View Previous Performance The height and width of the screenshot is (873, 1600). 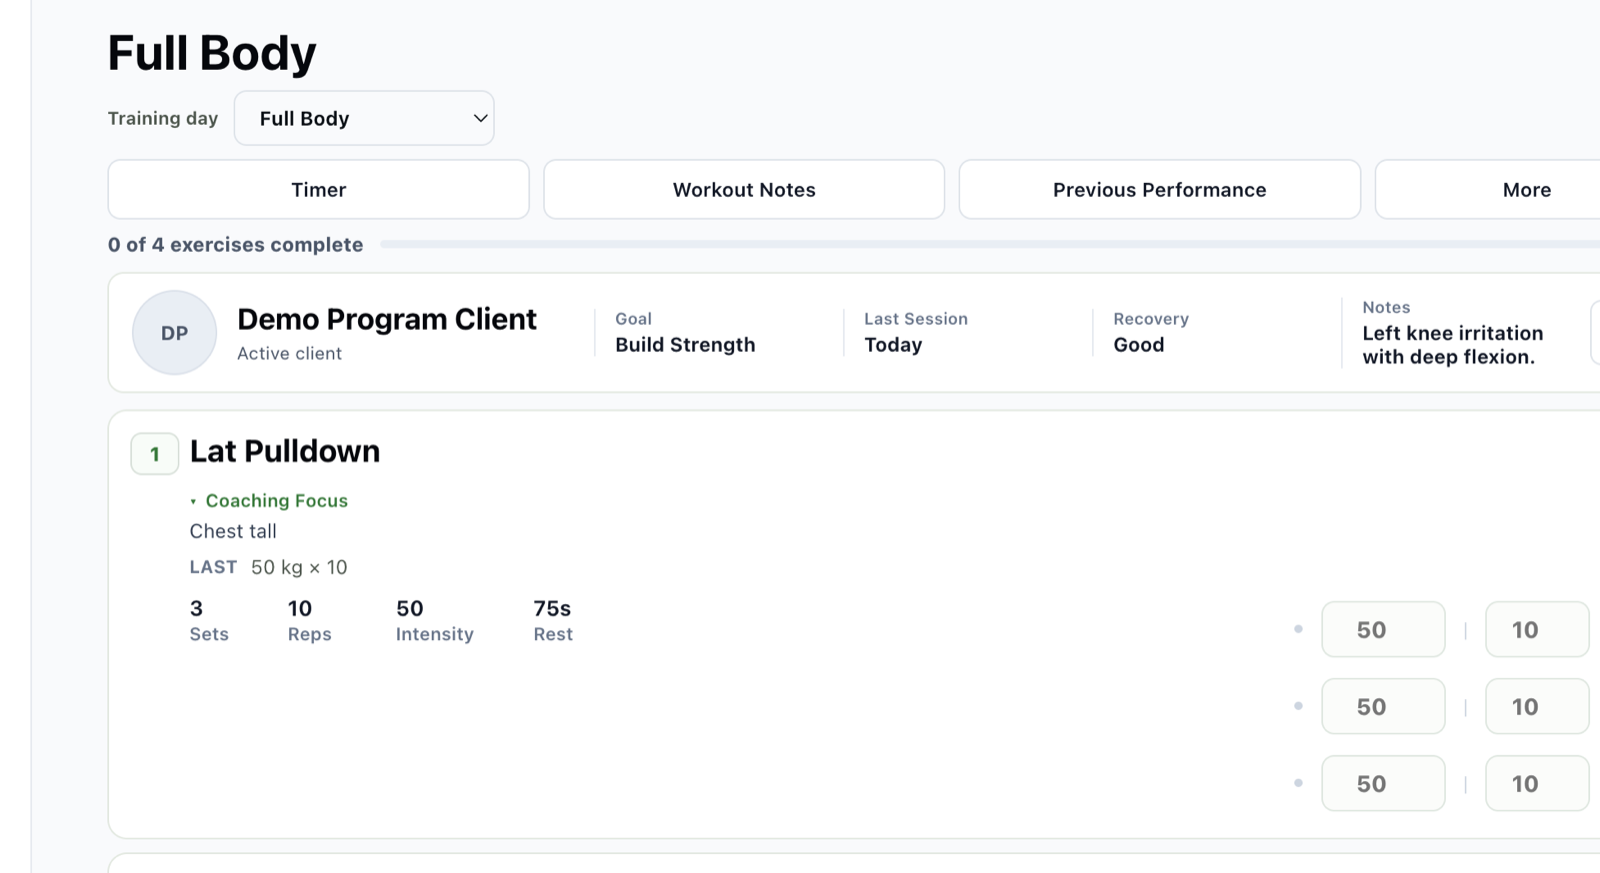coord(1160,189)
